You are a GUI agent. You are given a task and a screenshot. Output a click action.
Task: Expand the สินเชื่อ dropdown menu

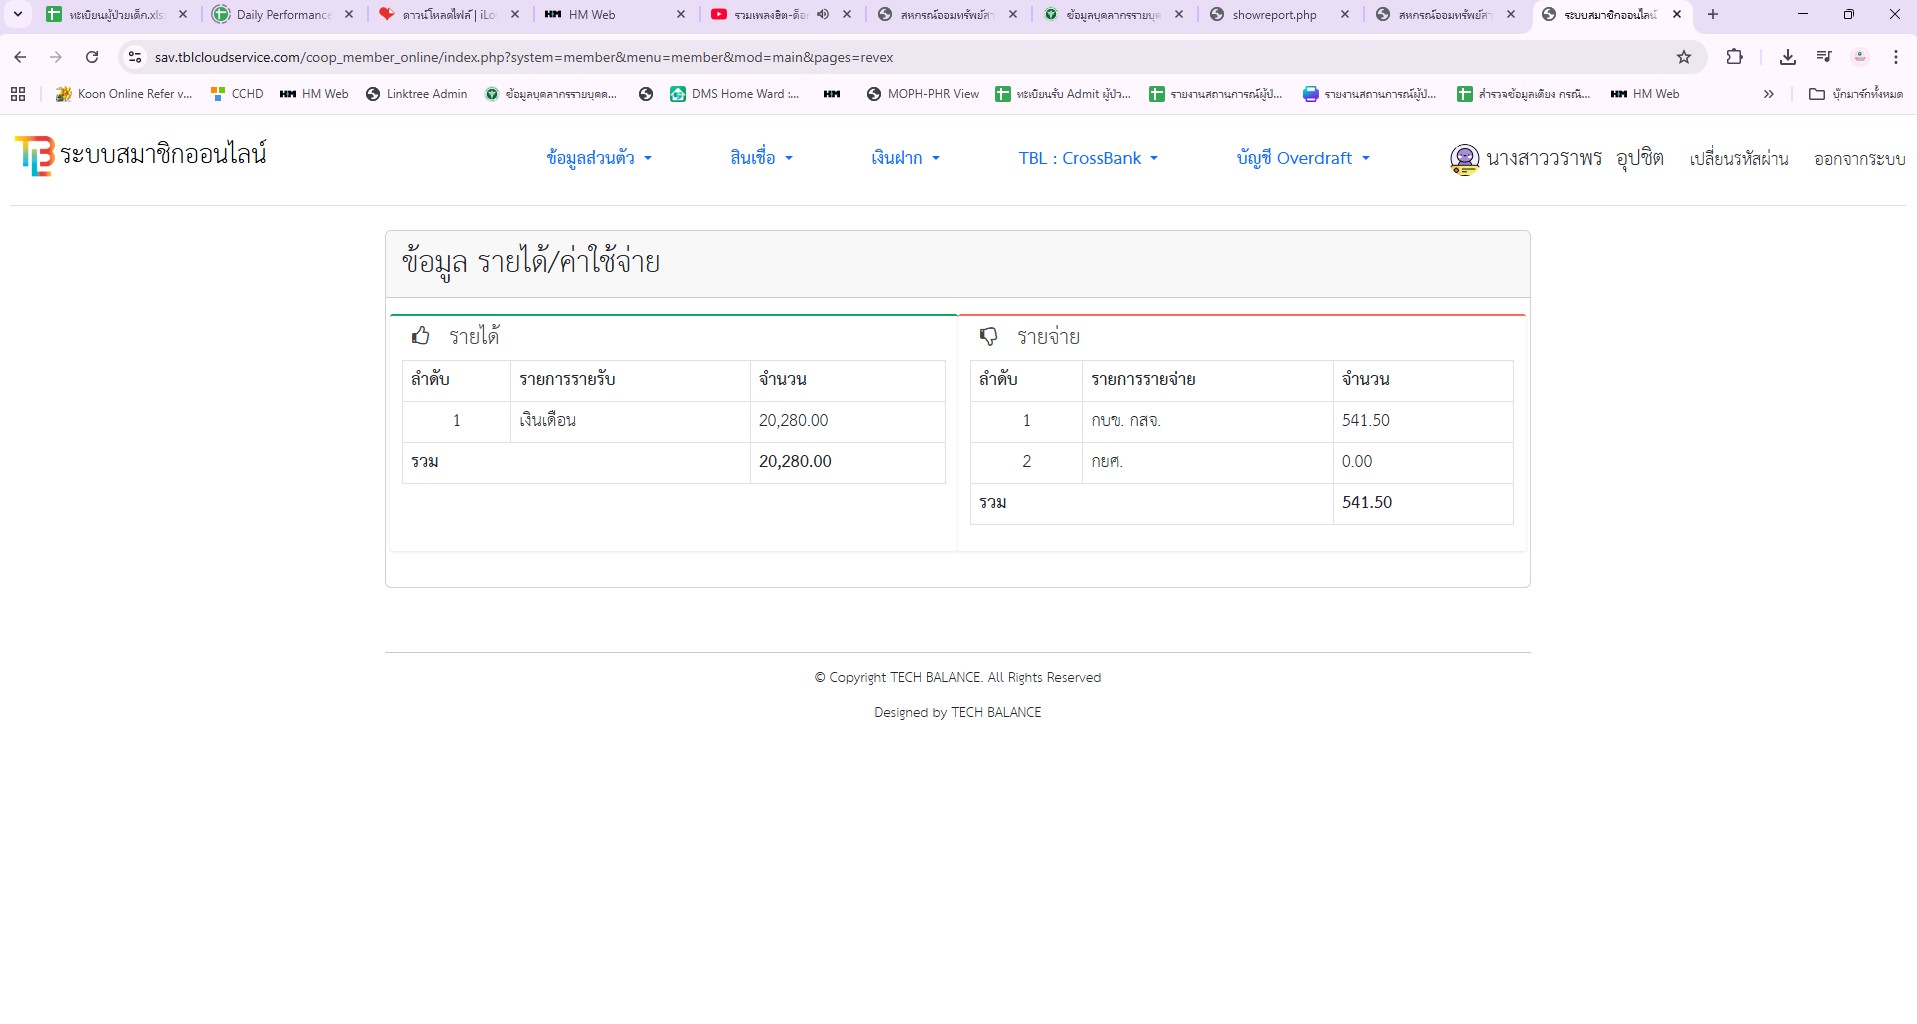click(x=760, y=158)
